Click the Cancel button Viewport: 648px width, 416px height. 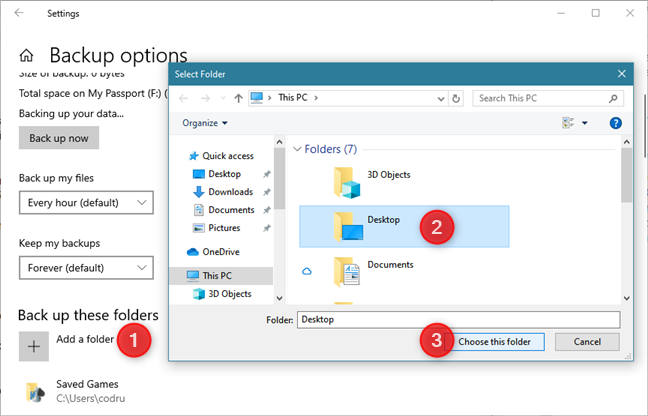(x=586, y=342)
